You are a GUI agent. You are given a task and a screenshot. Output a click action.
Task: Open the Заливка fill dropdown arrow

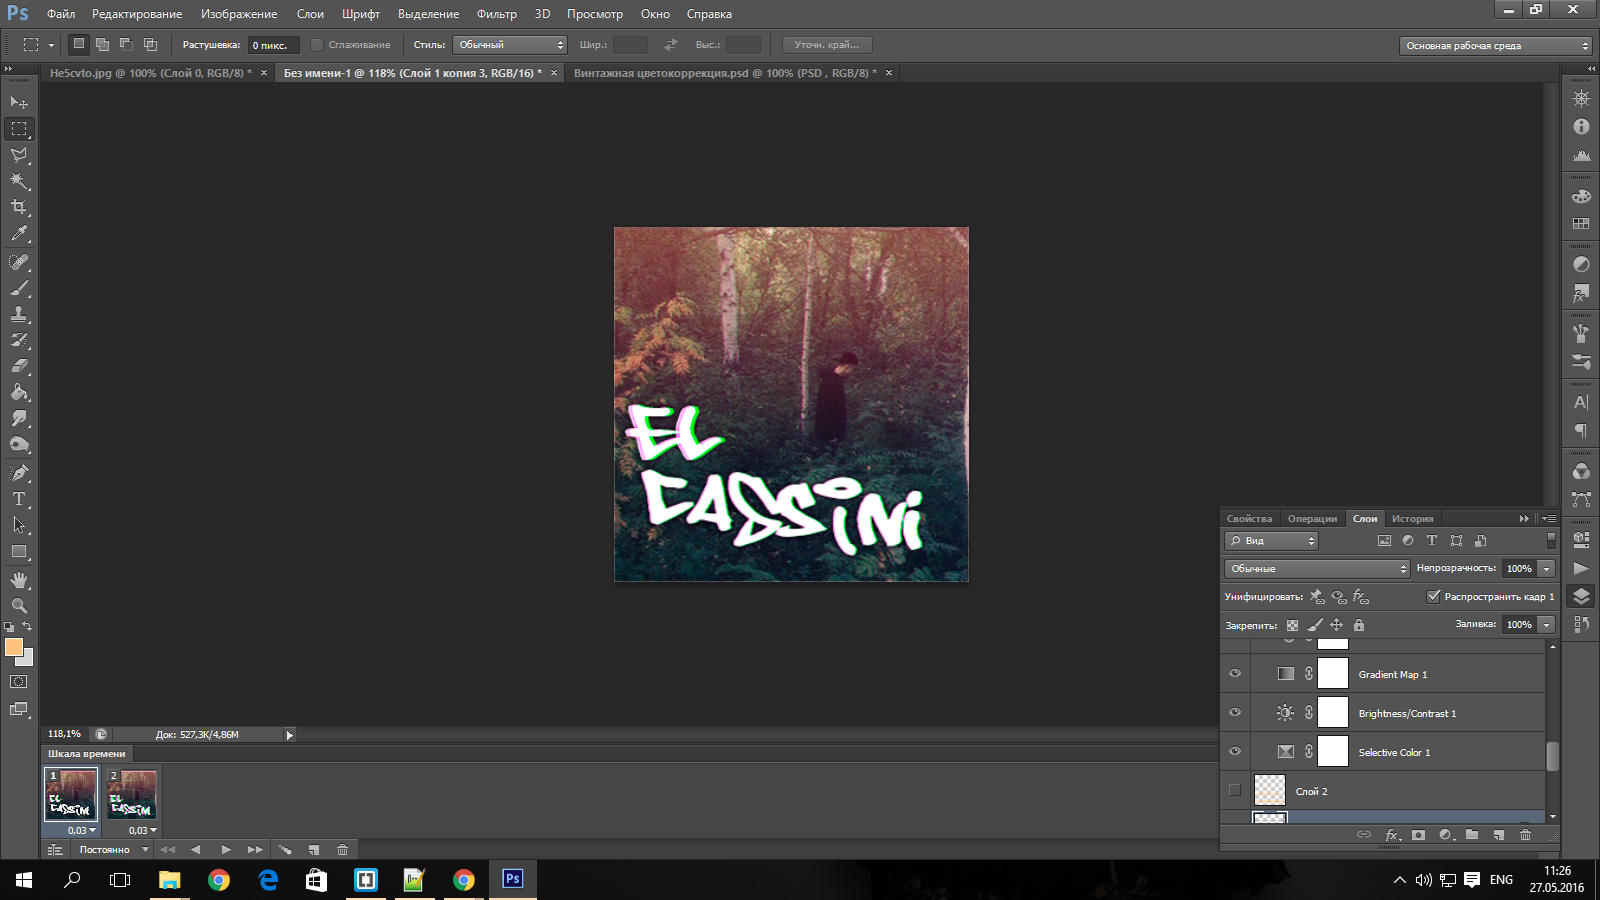point(1547,625)
